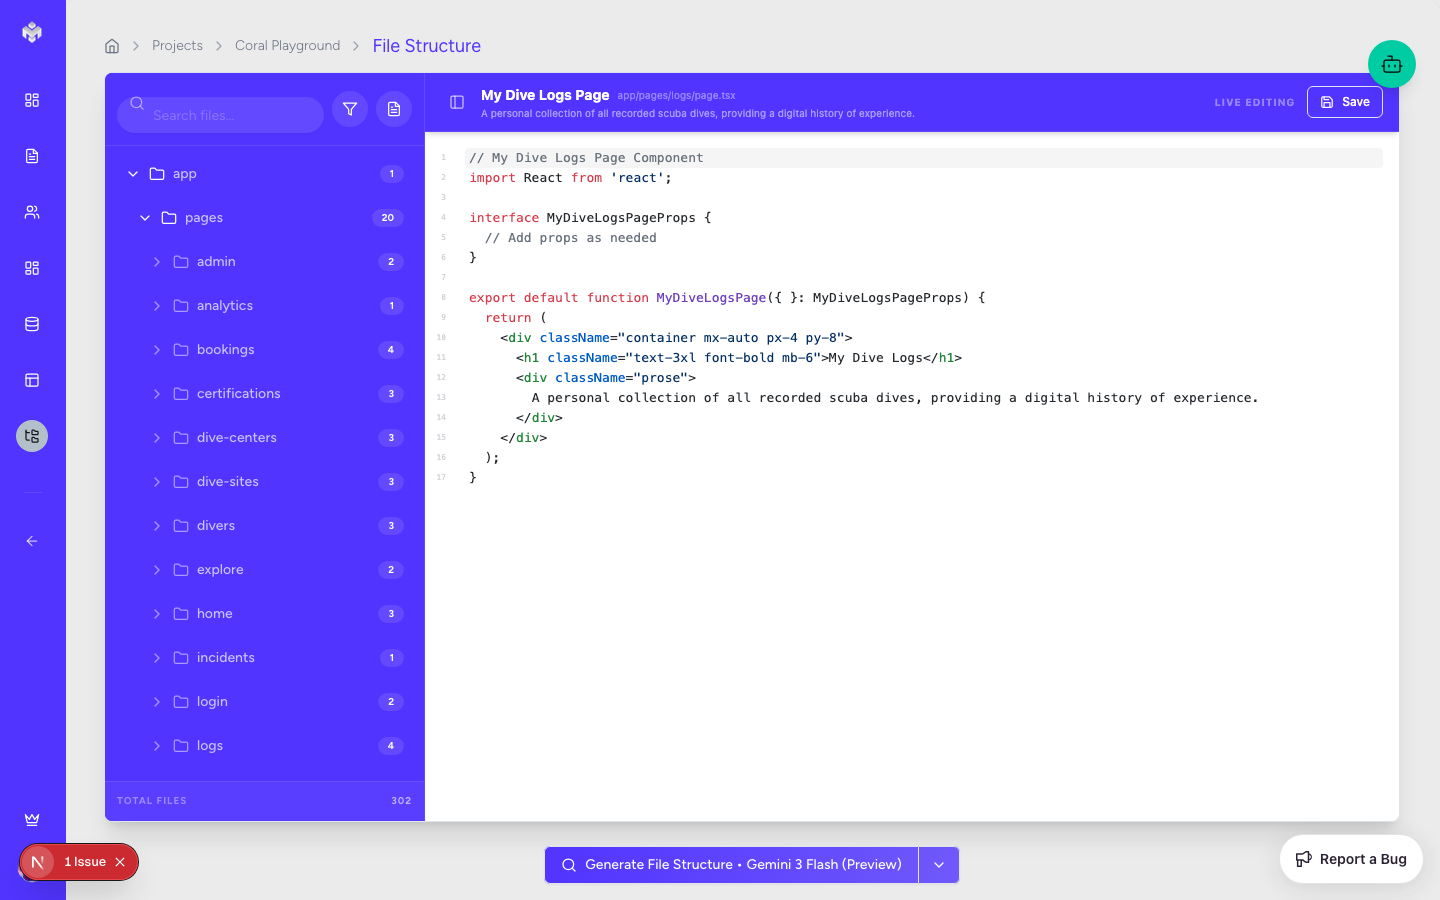Viewport: 1440px width, 900px height.
Task: Dismiss the 1 Issue notification badge
Action: (x=120, y=862)
